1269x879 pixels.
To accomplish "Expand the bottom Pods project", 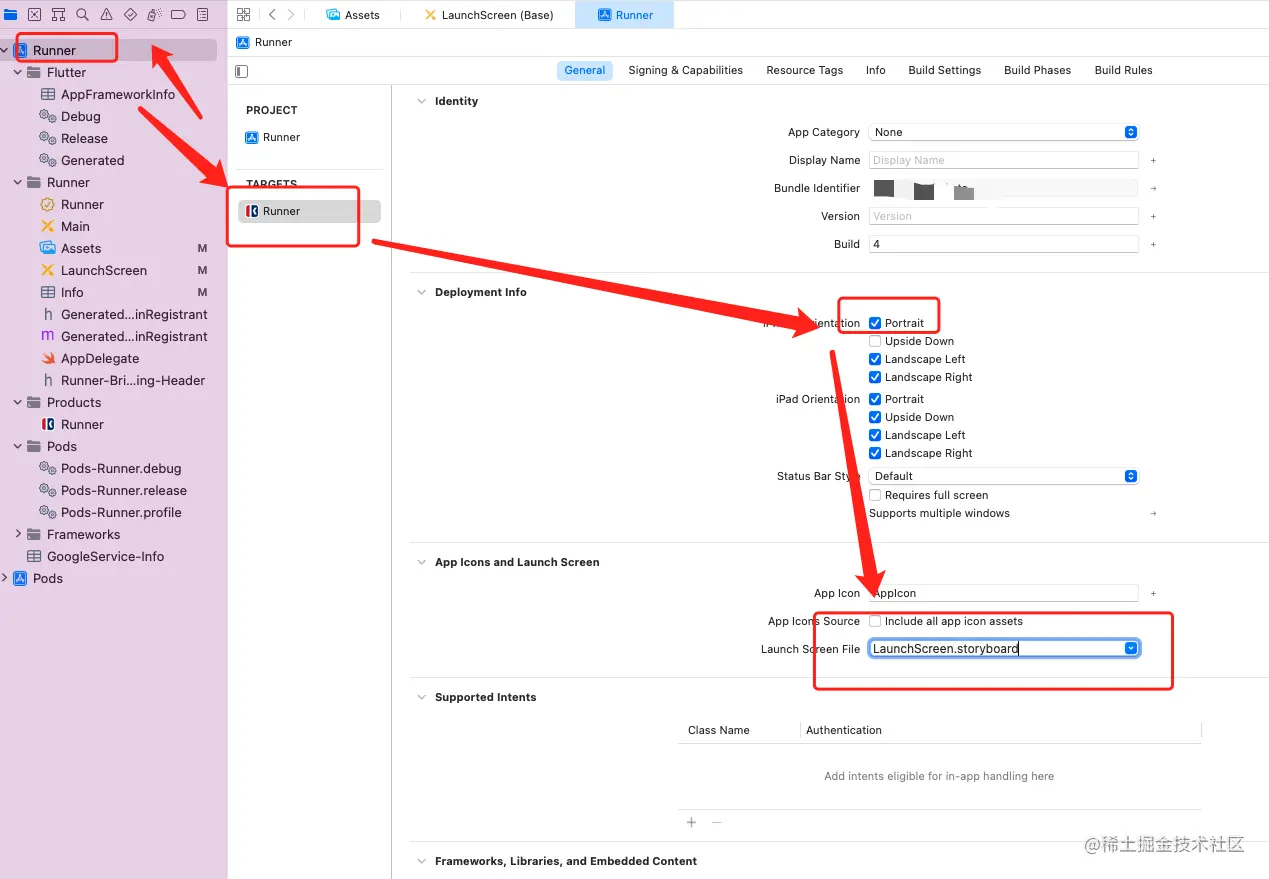I will (x=5, y=578).
